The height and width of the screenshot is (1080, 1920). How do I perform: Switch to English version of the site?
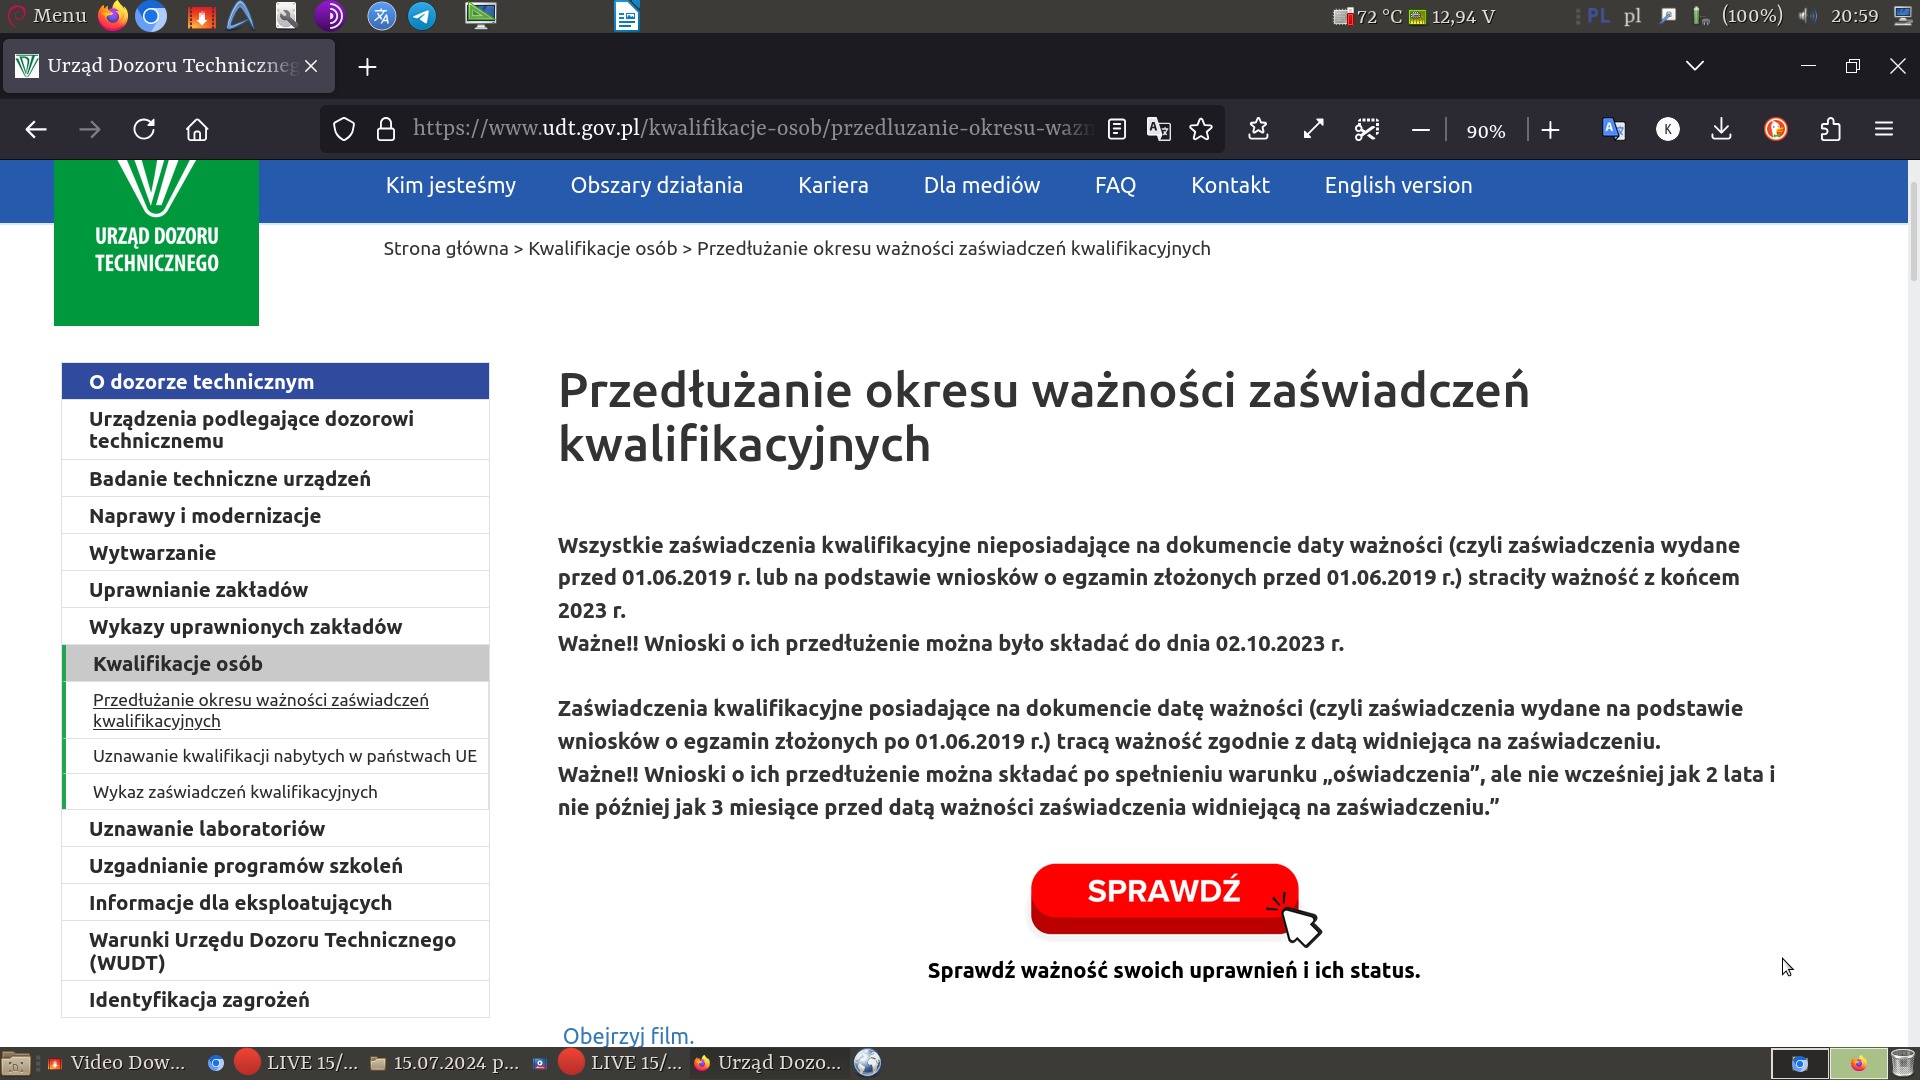pyautogui.click(x=1397, y=185)
